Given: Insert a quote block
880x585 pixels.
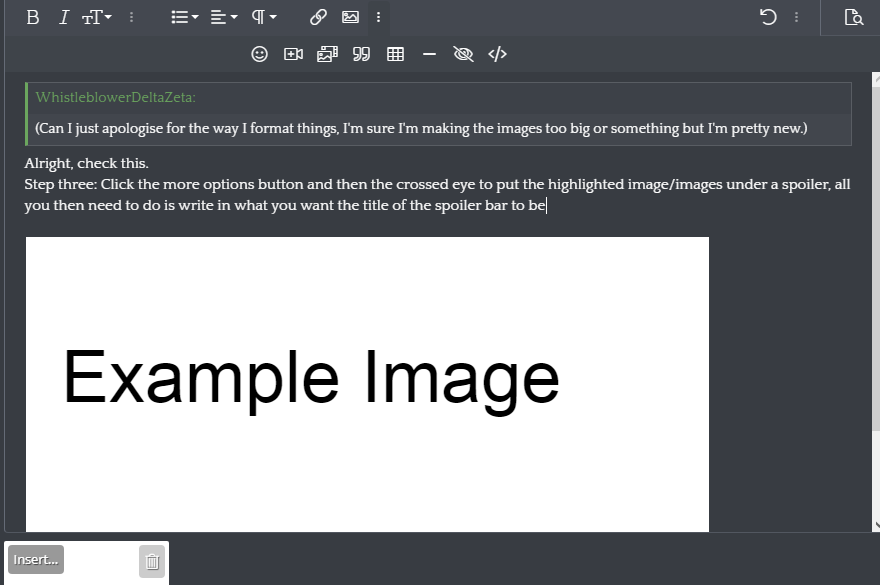Looking at the screenshot, I should click(361, 54).
